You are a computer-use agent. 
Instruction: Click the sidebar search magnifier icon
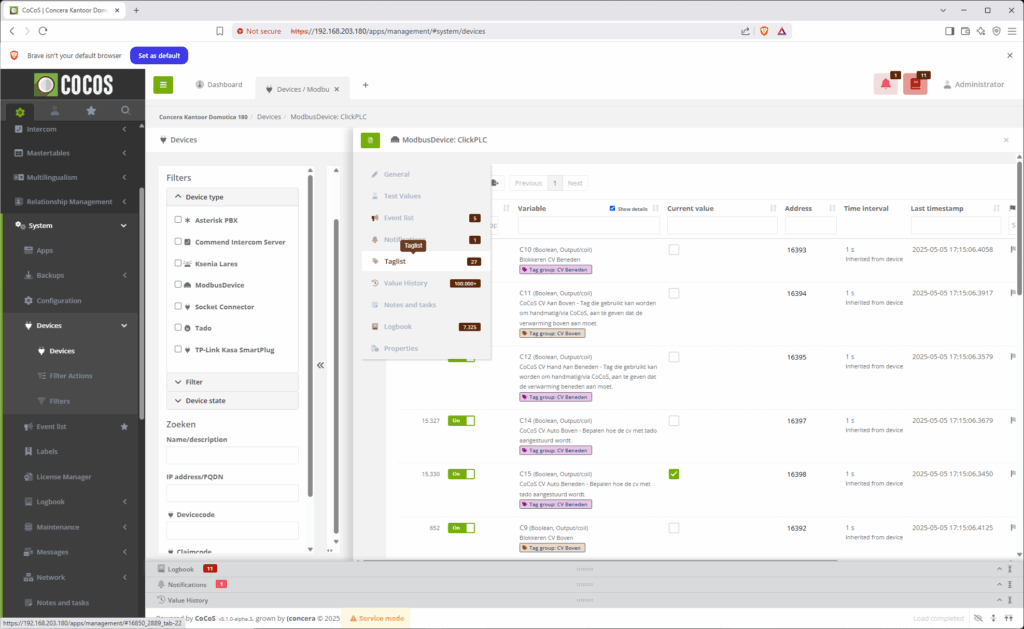click(x=125, y=111)
